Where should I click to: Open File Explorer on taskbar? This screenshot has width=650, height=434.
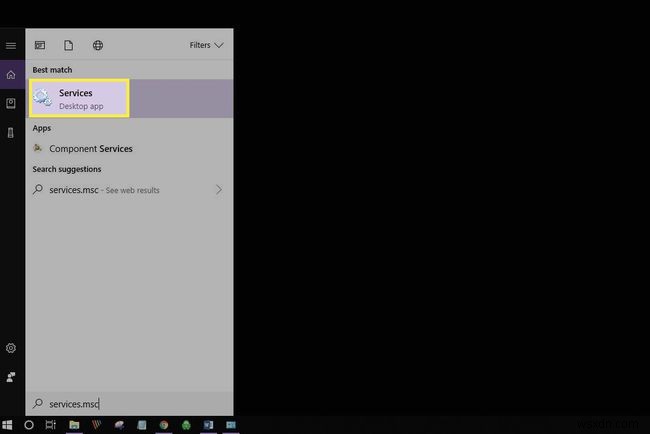click(74, 425)
